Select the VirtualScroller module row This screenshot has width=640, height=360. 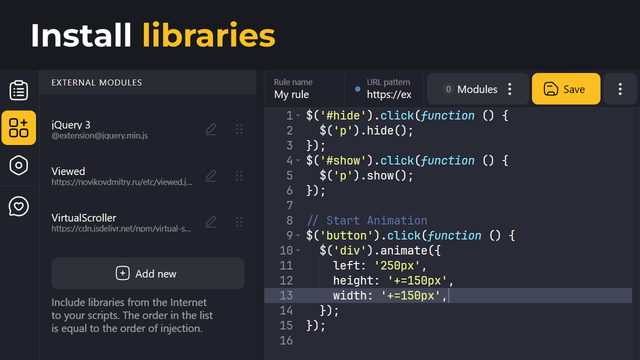point(148,222)
